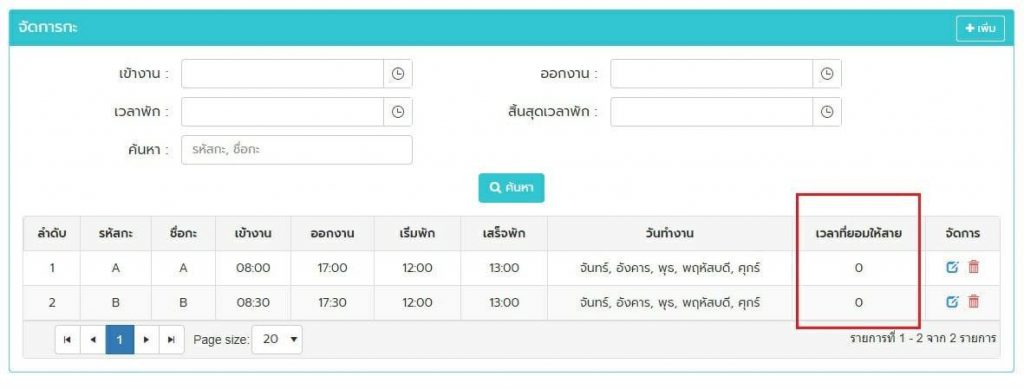This screenshot has width=1024, height=389.
Task: Go to previous page in pager
Action: click(93, 339)
